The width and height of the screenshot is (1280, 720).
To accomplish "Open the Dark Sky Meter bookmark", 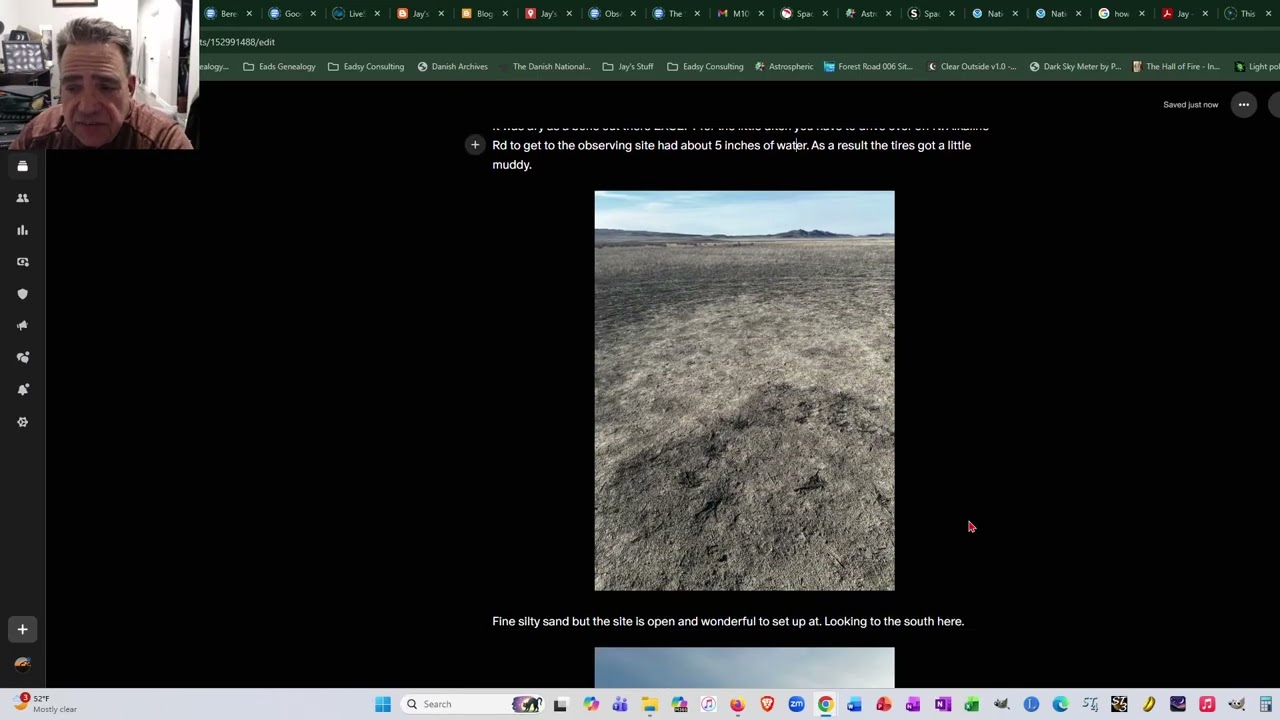I will [x=1075, y=67].
